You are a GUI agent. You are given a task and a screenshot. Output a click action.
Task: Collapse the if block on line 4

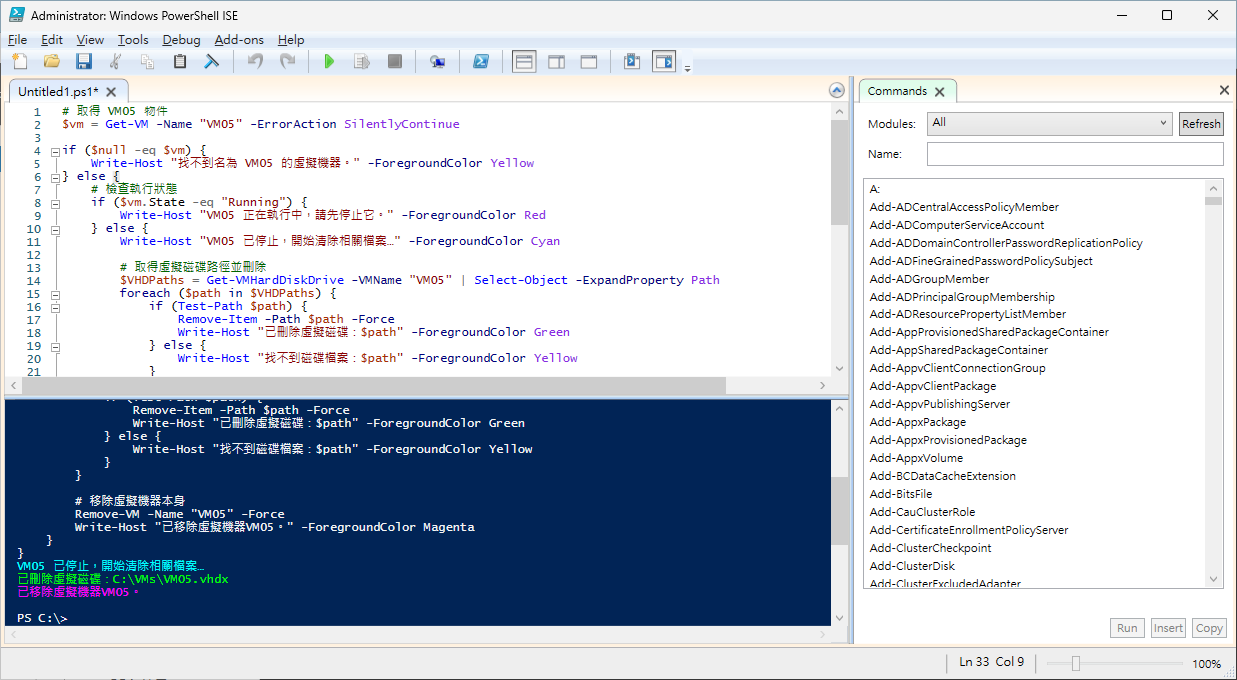(55, 150)
